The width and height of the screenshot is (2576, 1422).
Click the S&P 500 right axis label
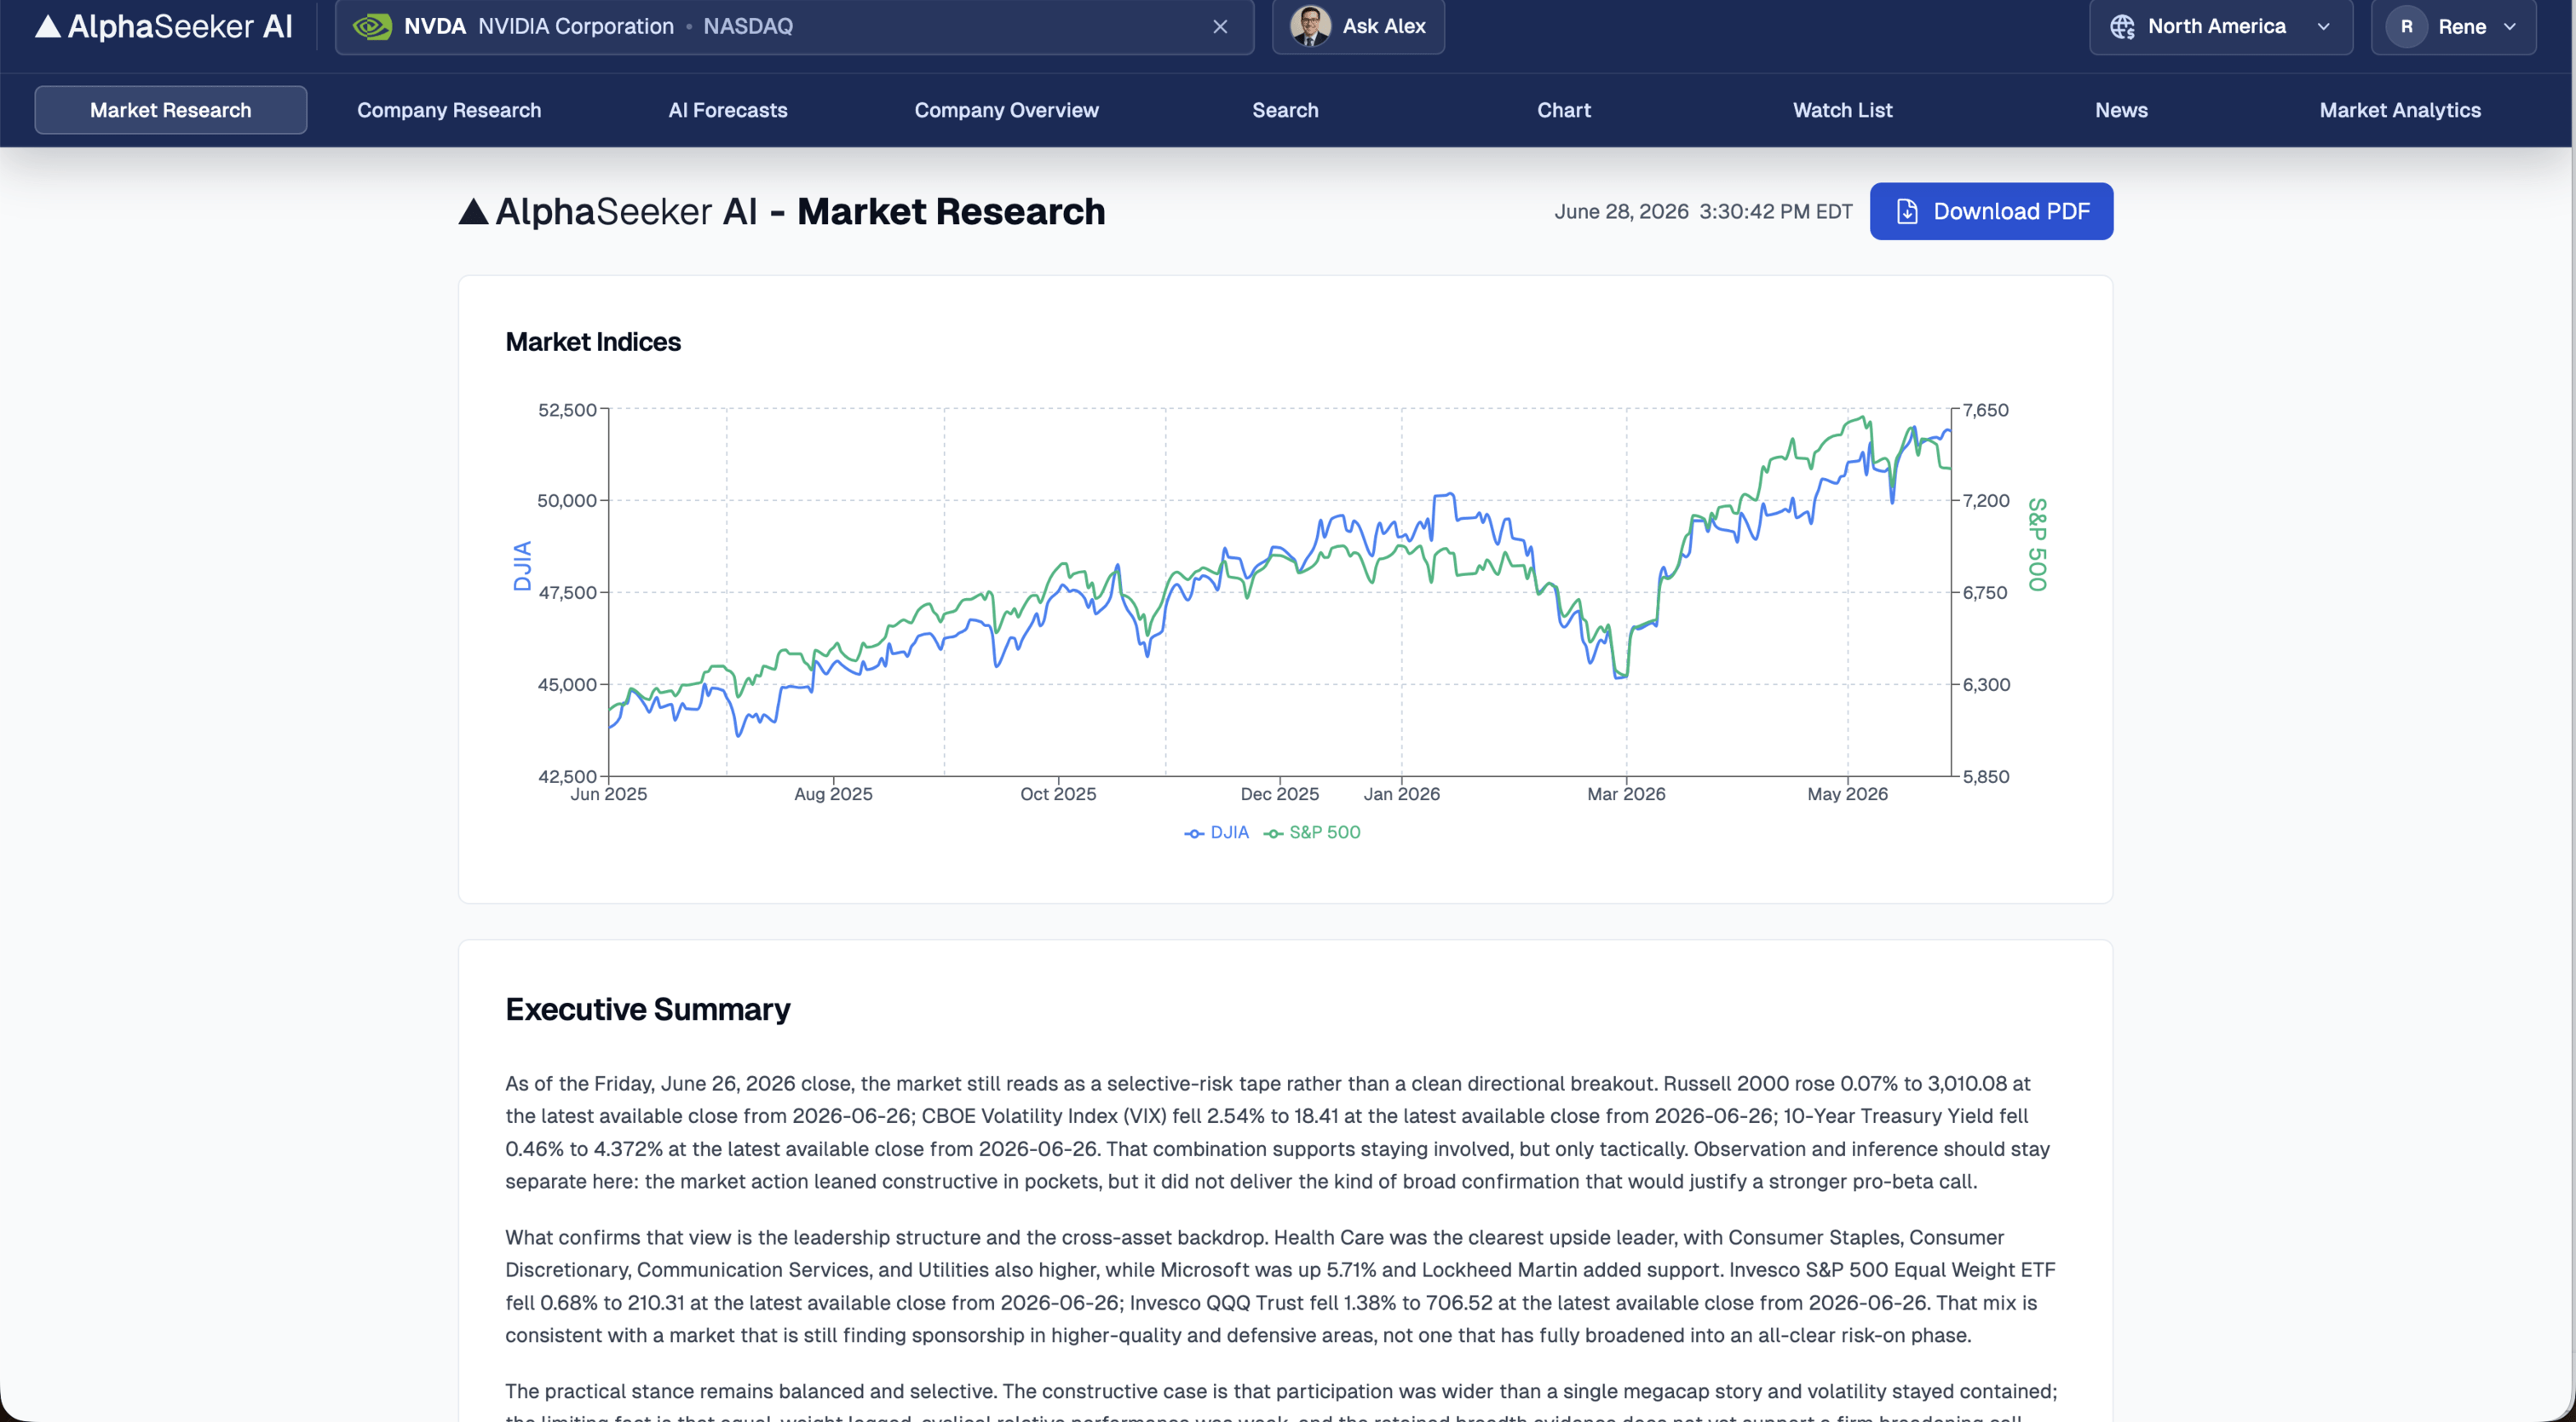pos(2037,544)
